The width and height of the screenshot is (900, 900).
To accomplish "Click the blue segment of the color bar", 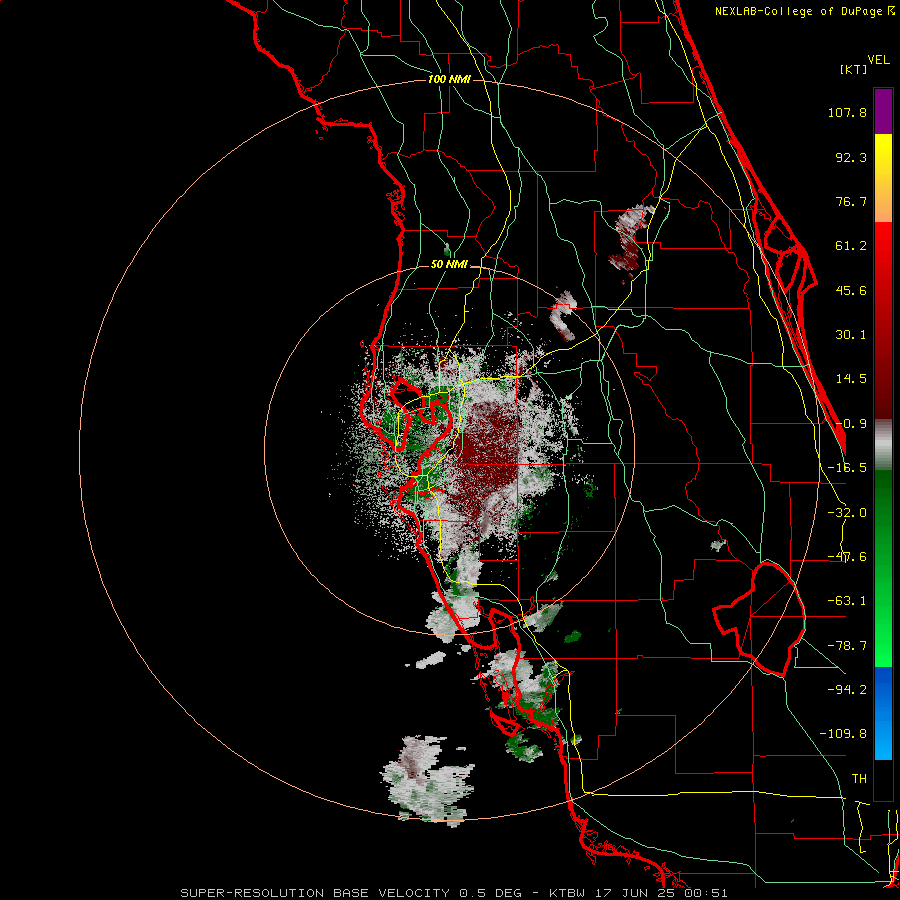I will click(x=883, y=713).
